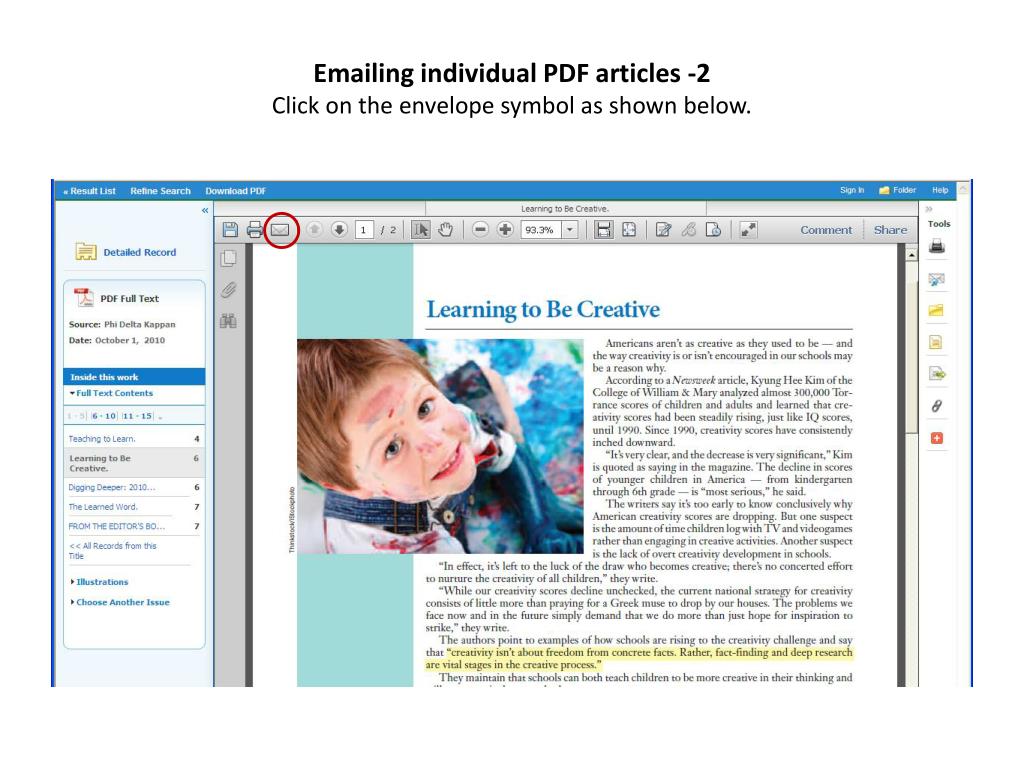Open the Share pane
This screenshot has height=768, width=1024.
coord(890,230)
